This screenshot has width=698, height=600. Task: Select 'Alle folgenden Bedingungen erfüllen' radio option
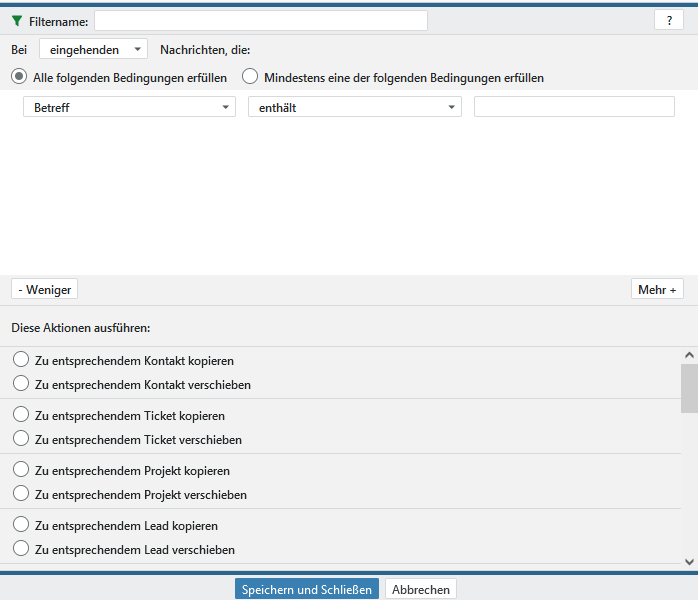[20, 77]
